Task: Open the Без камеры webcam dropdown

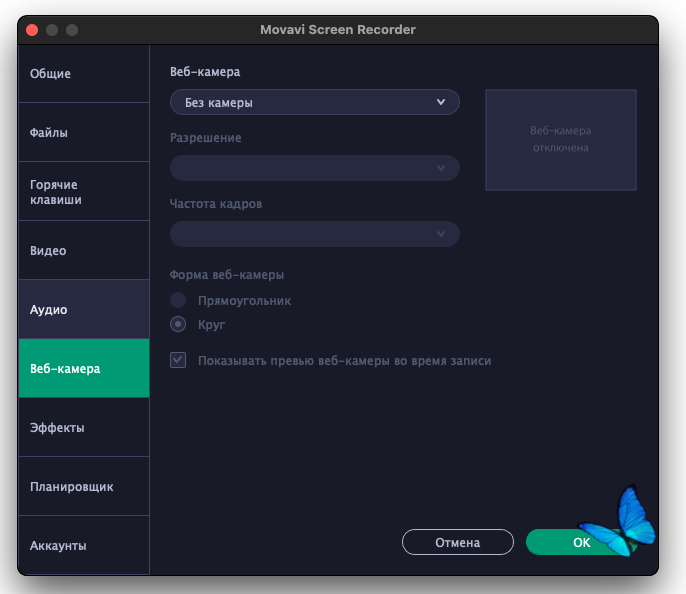Action: [315, 102]
